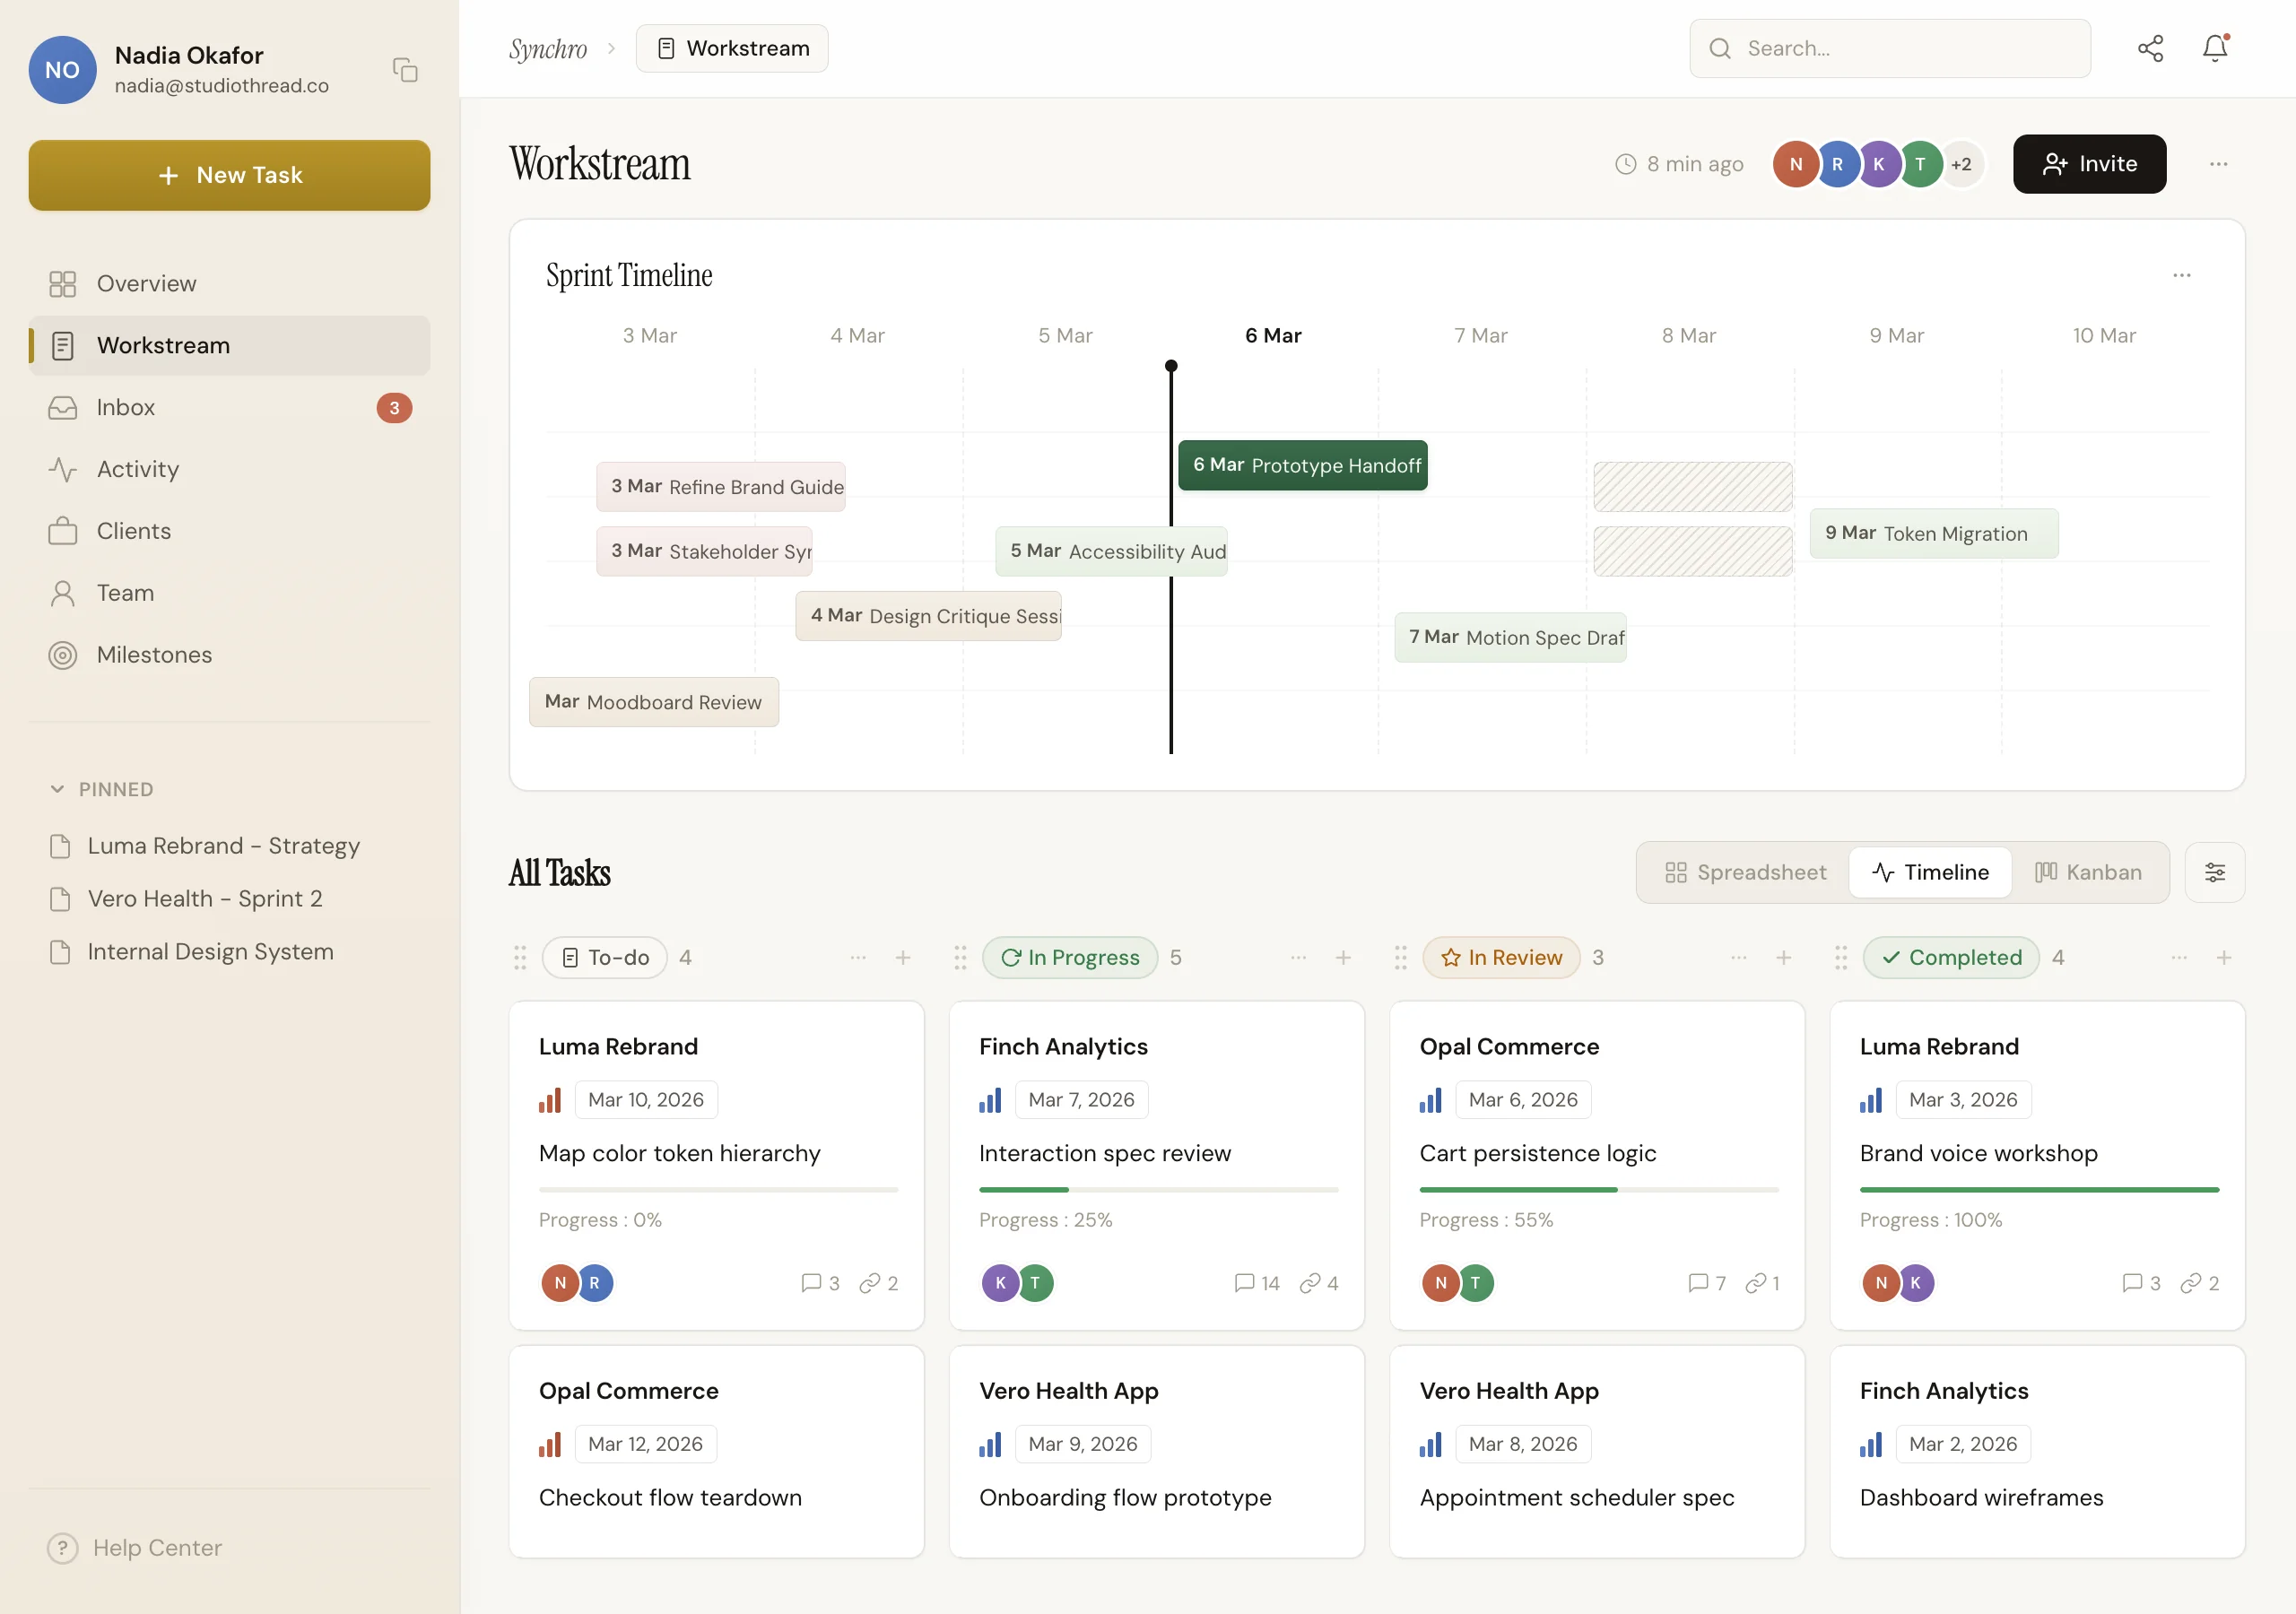Click the copy icon beside Nadia Okafor

coord(405,70)
